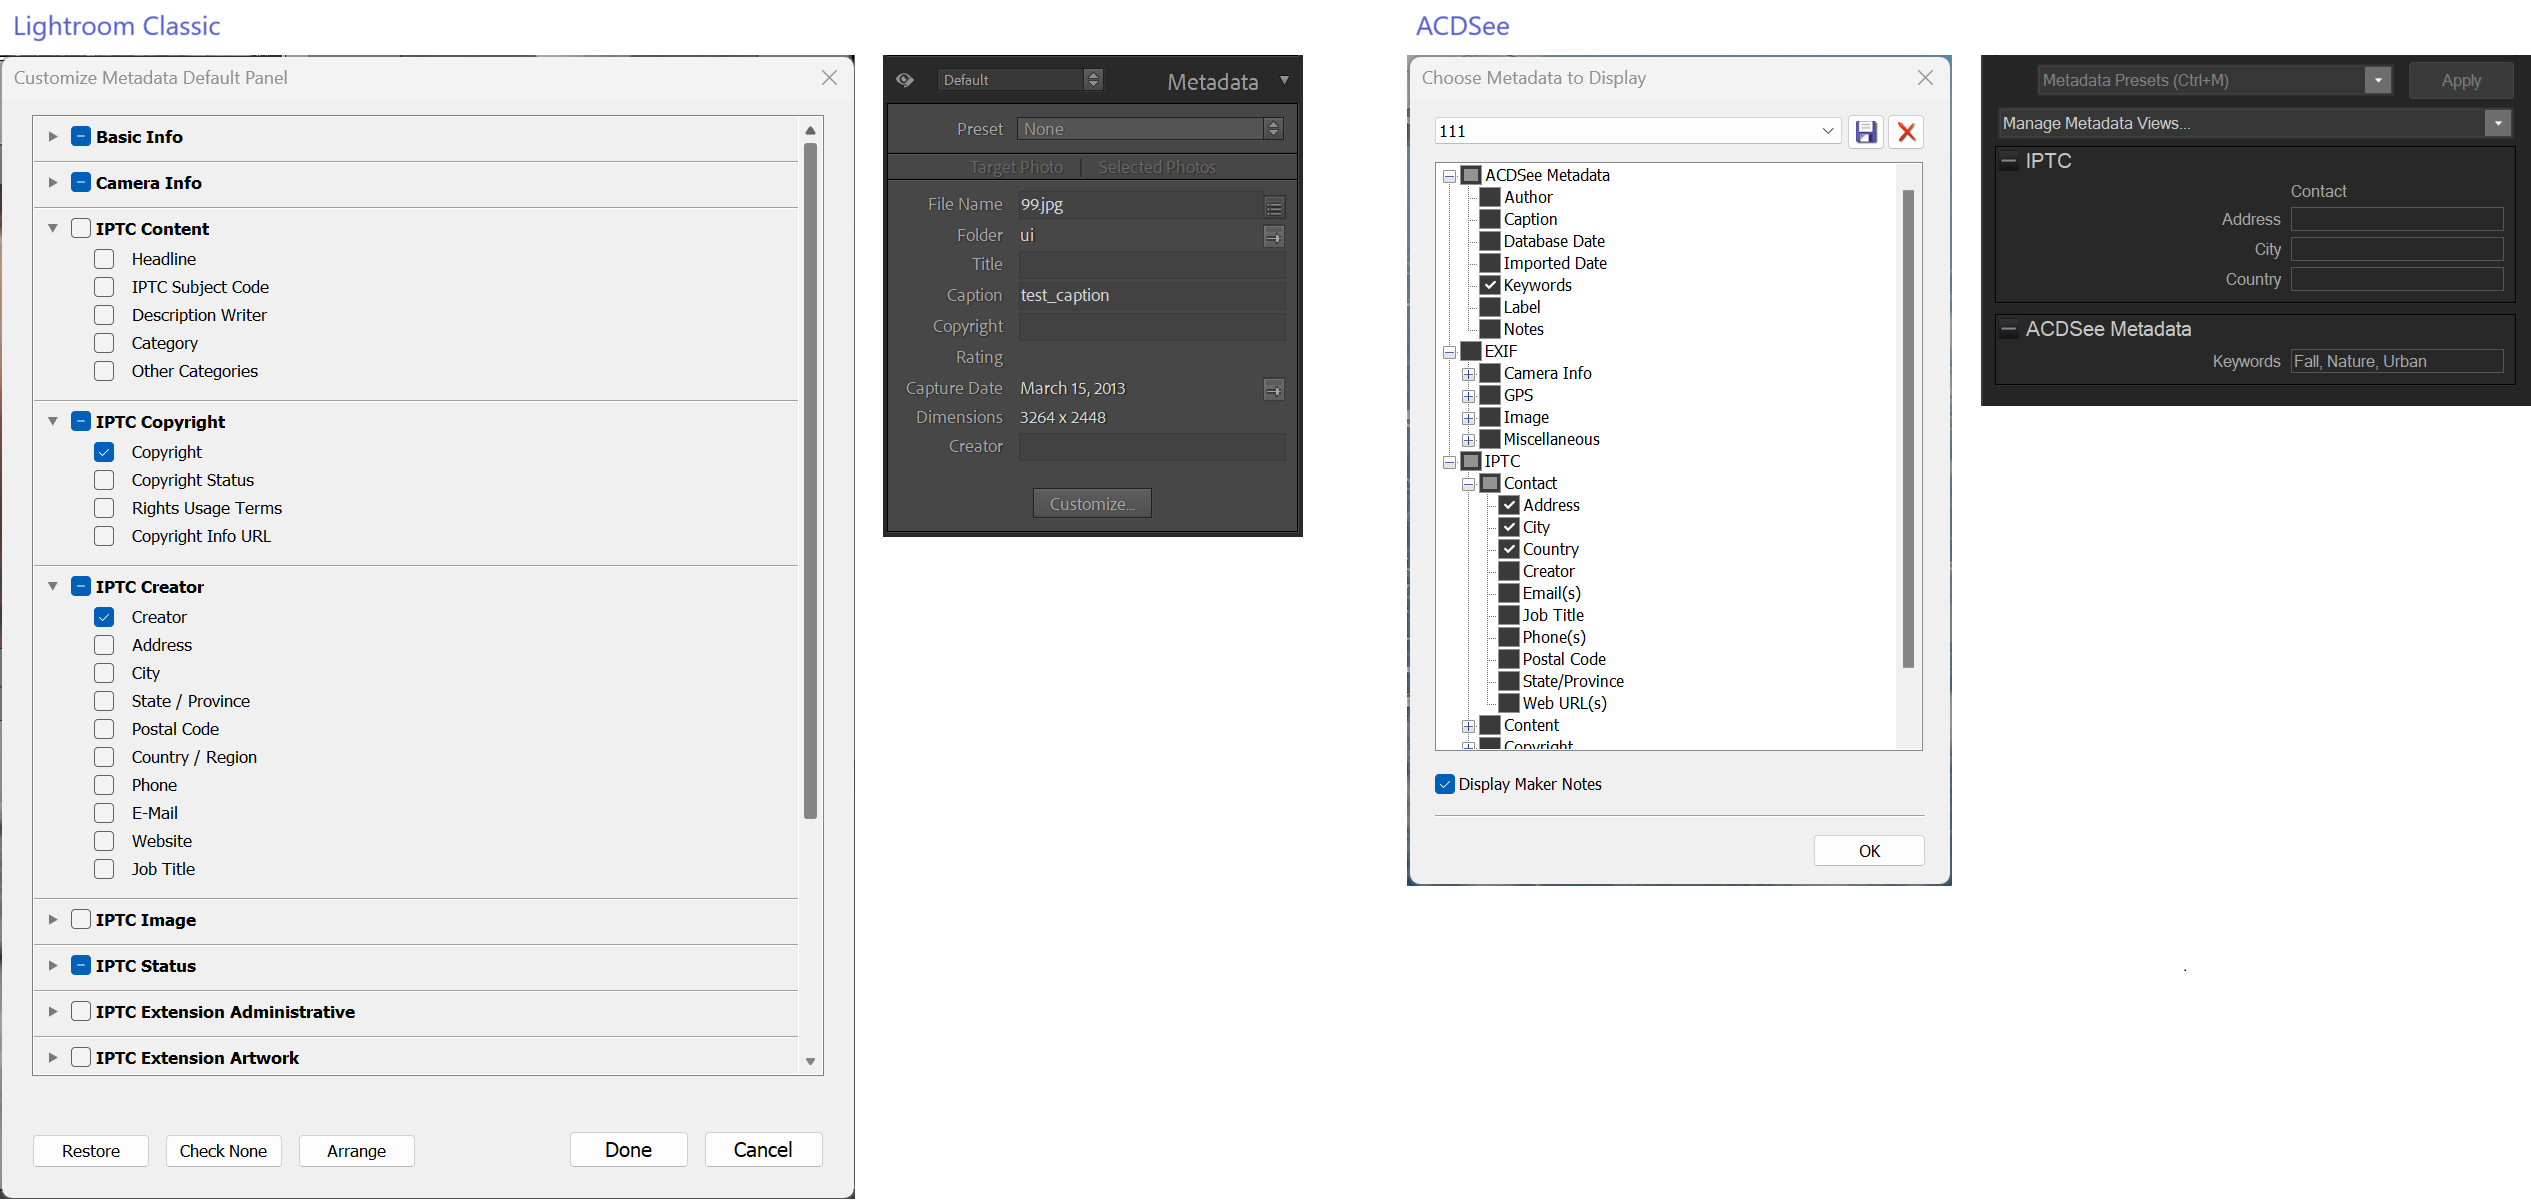This screenshot has width=2531, height=1200.
Task: Open the Manage Metadata Views dropdown
Action: coord(2497,123)
